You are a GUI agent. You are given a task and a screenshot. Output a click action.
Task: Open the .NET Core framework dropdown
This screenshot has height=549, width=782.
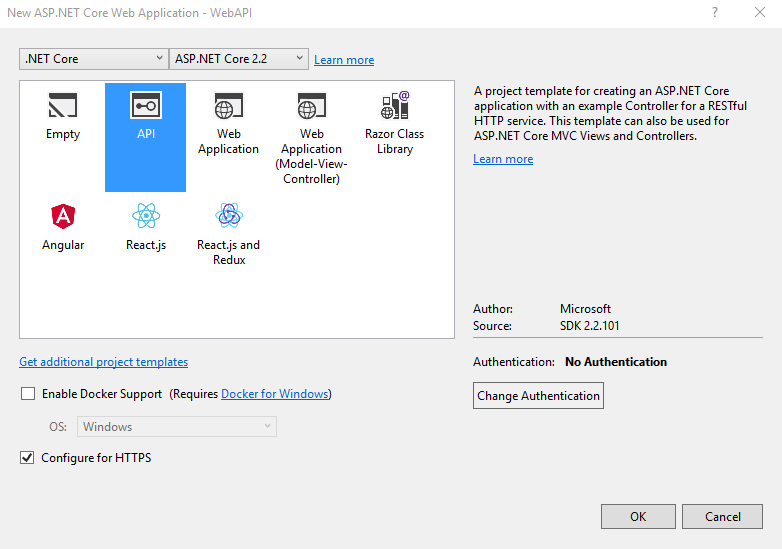(x=94, y=59)
